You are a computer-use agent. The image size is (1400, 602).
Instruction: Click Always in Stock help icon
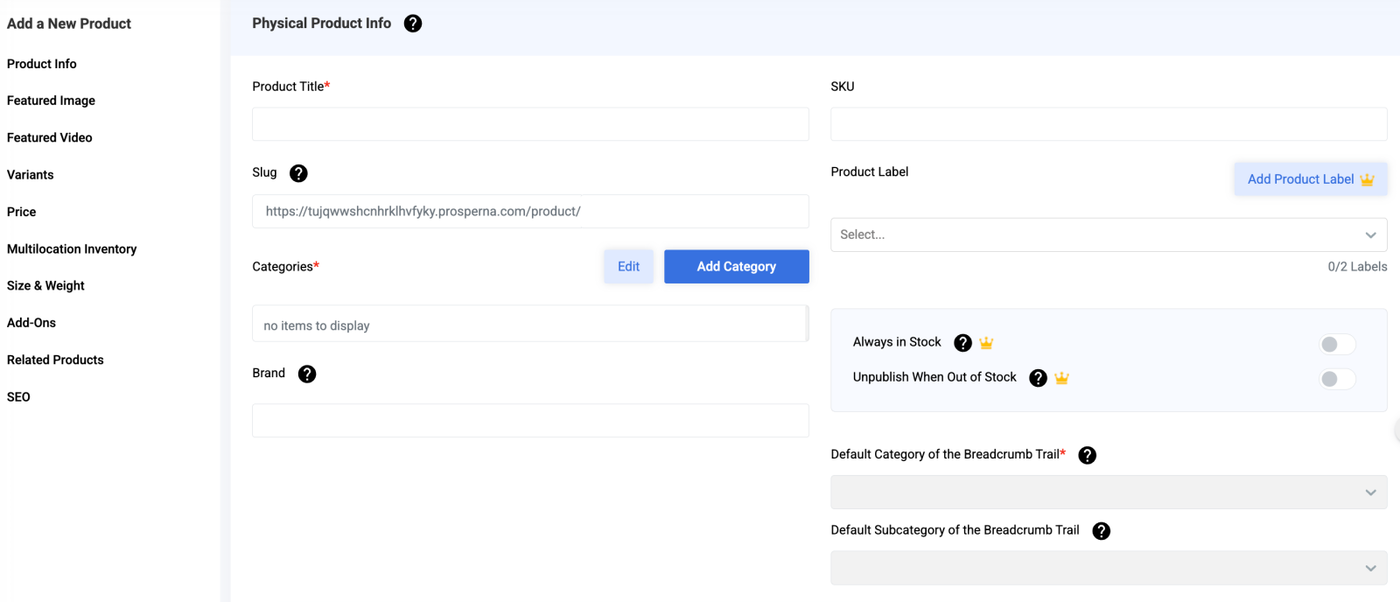pos(963,343)
